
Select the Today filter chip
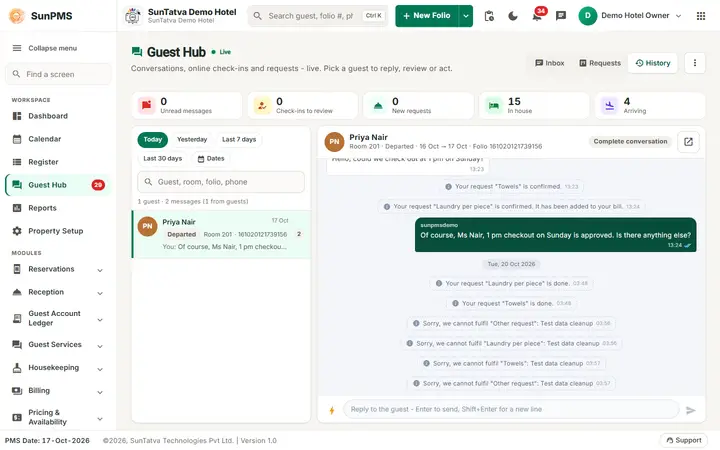[x=152, y=140]
